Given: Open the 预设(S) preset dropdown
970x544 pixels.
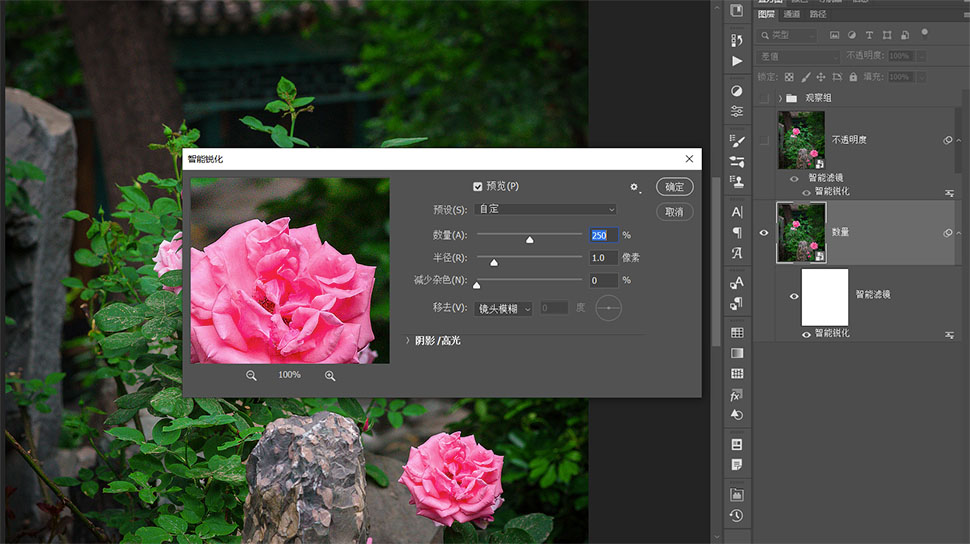Looking at the screenshot, I should coord(546,210).
